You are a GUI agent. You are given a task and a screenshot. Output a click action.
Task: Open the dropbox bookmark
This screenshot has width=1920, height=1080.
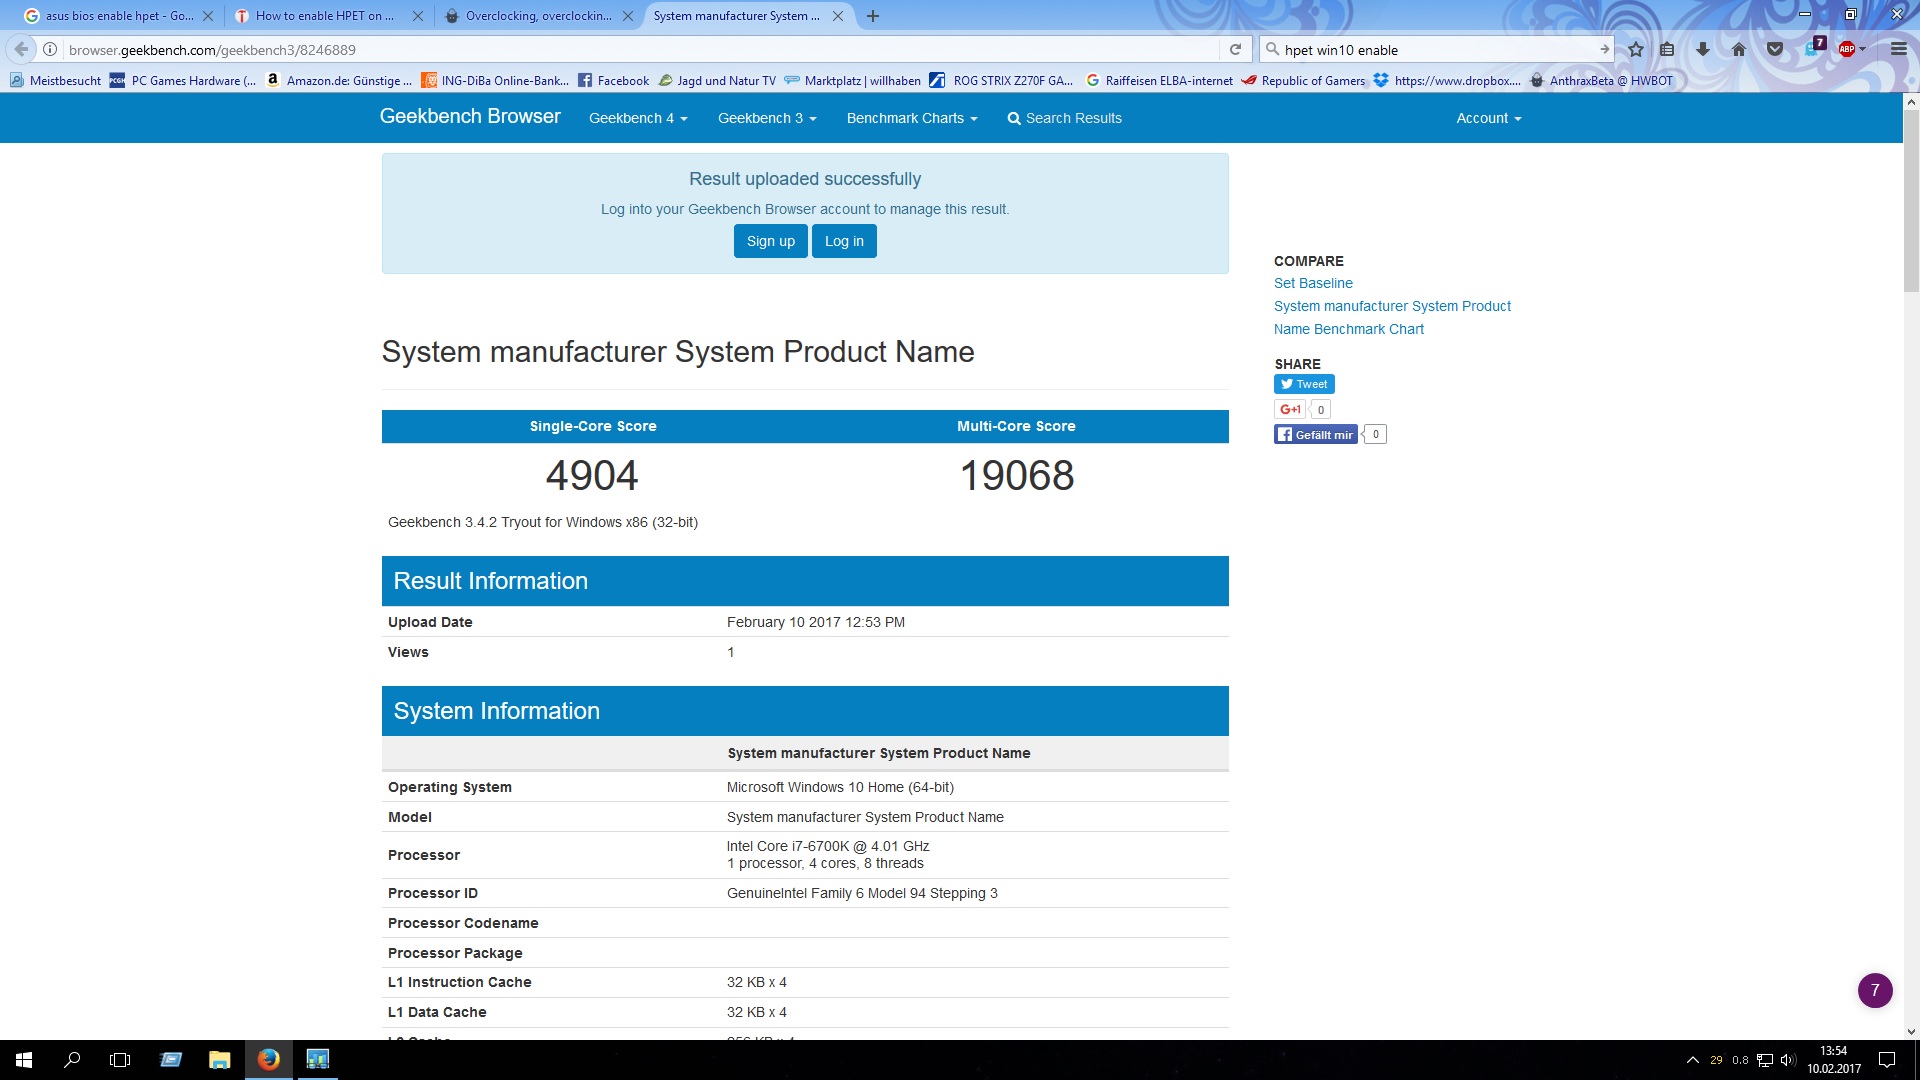point(1447,81)
